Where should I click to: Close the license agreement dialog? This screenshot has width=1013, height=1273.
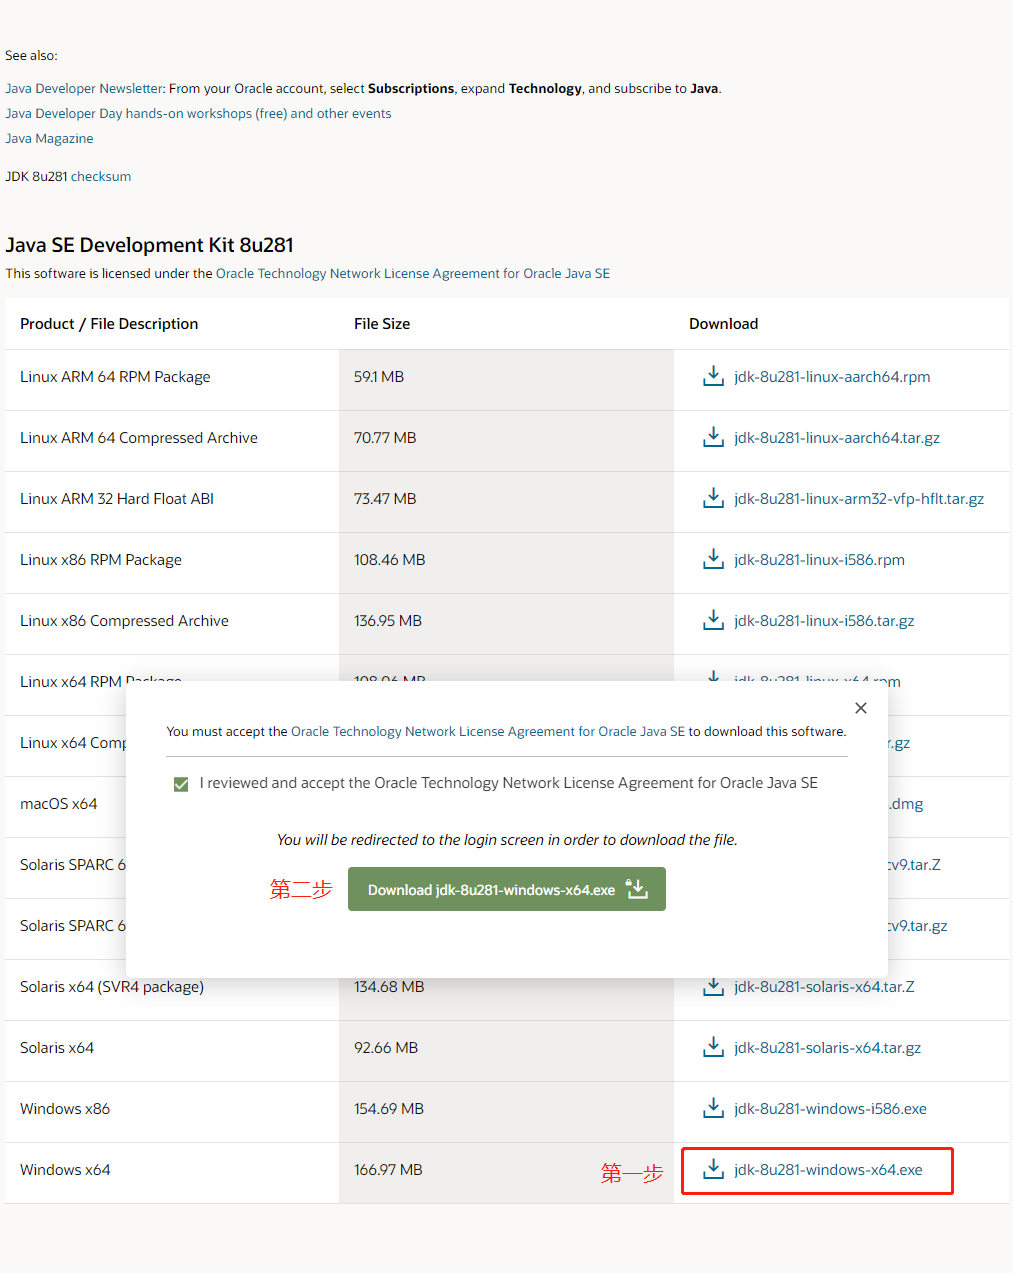coord(861,708)
